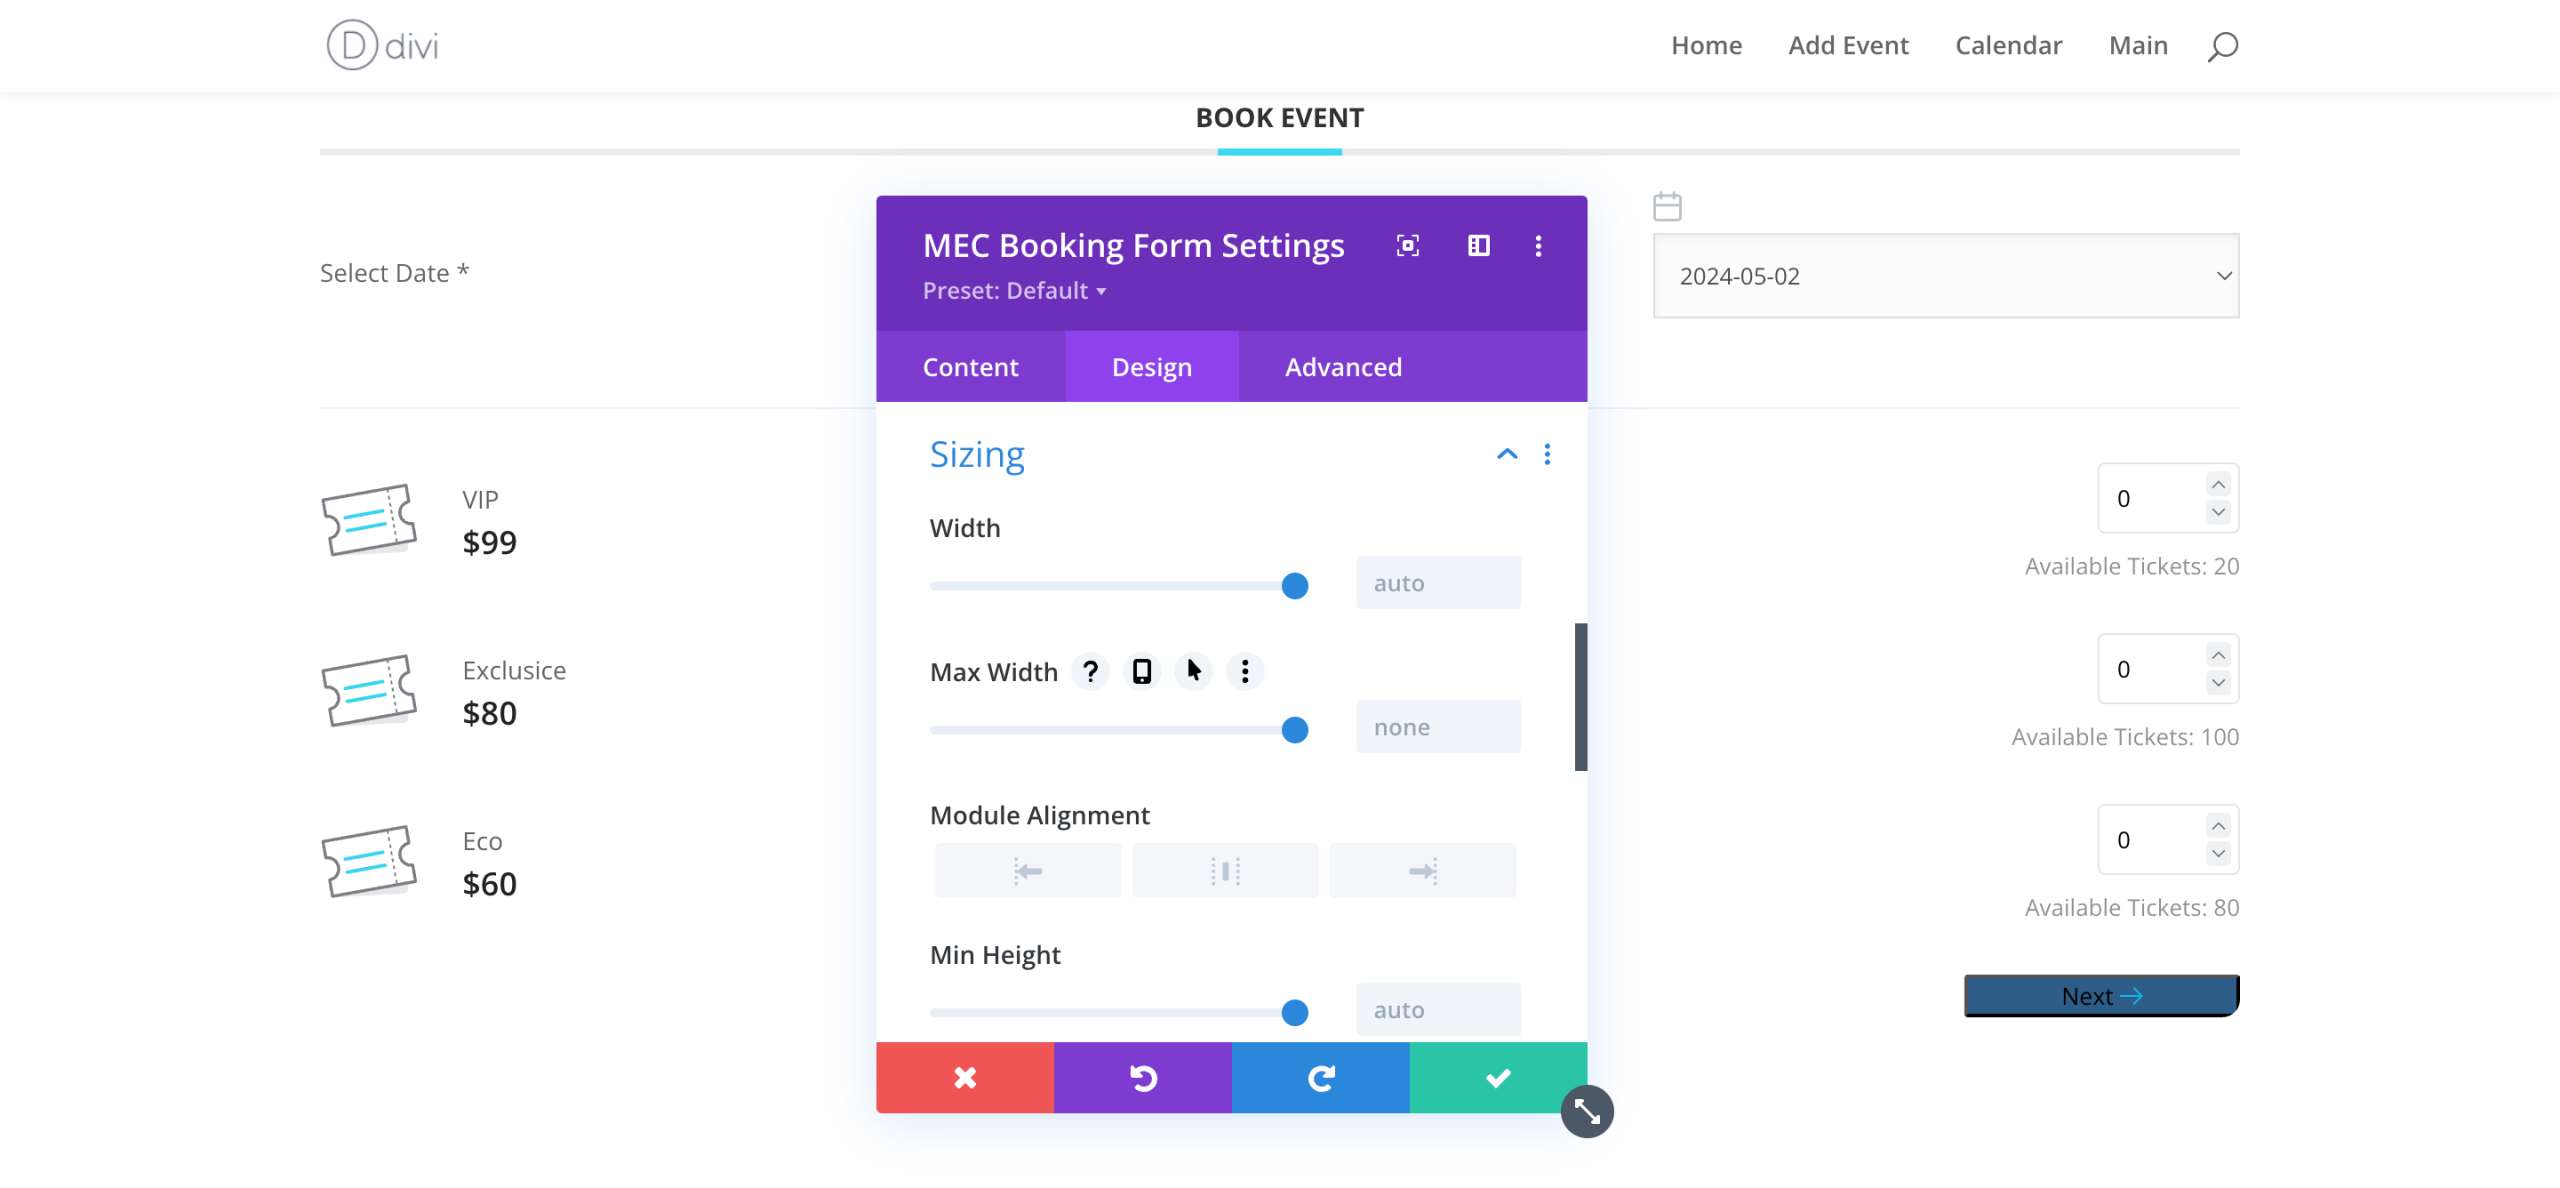2560x1188 pixels.
Task: Click the search magnifier in the header
Action: [2222, 46]
